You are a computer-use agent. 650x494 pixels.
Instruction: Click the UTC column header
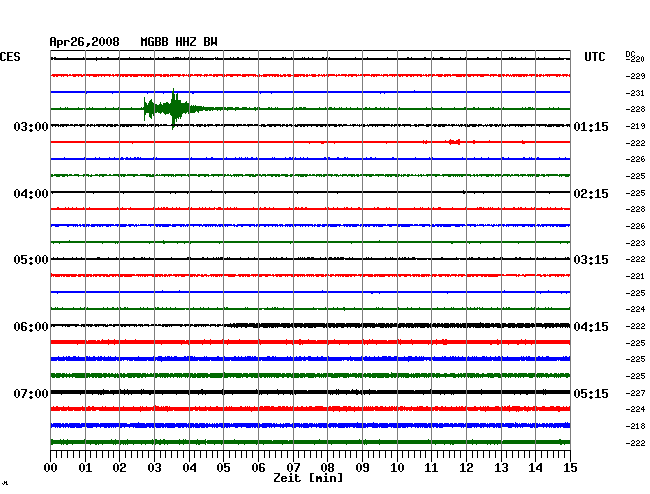pyautogui.click(x=594, y=57)
